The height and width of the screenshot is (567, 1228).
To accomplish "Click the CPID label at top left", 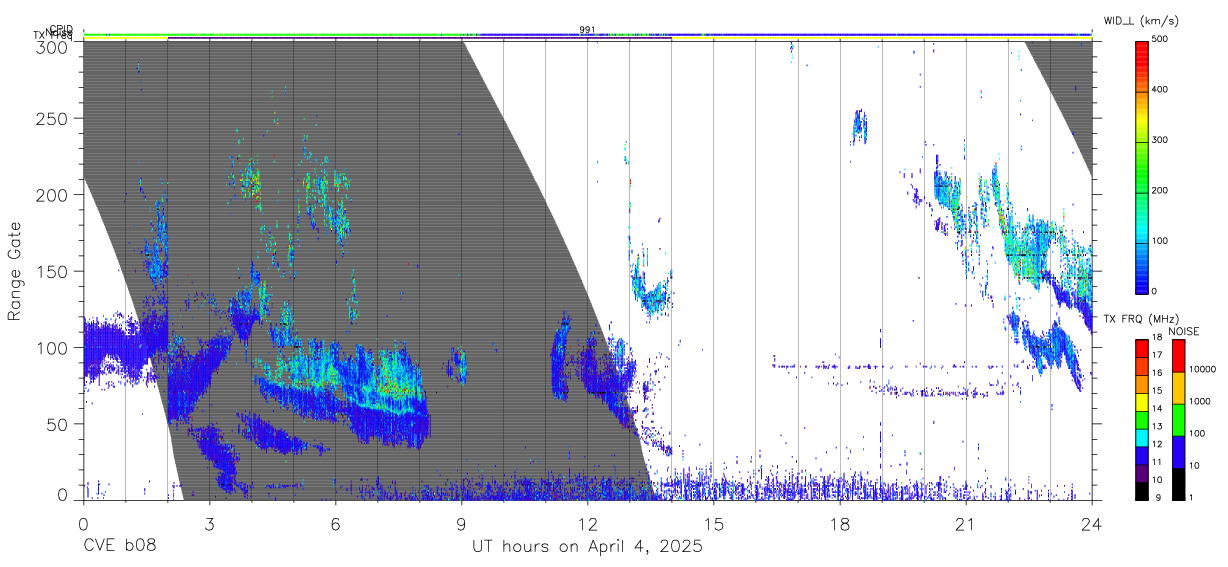I will pos(60,29).
